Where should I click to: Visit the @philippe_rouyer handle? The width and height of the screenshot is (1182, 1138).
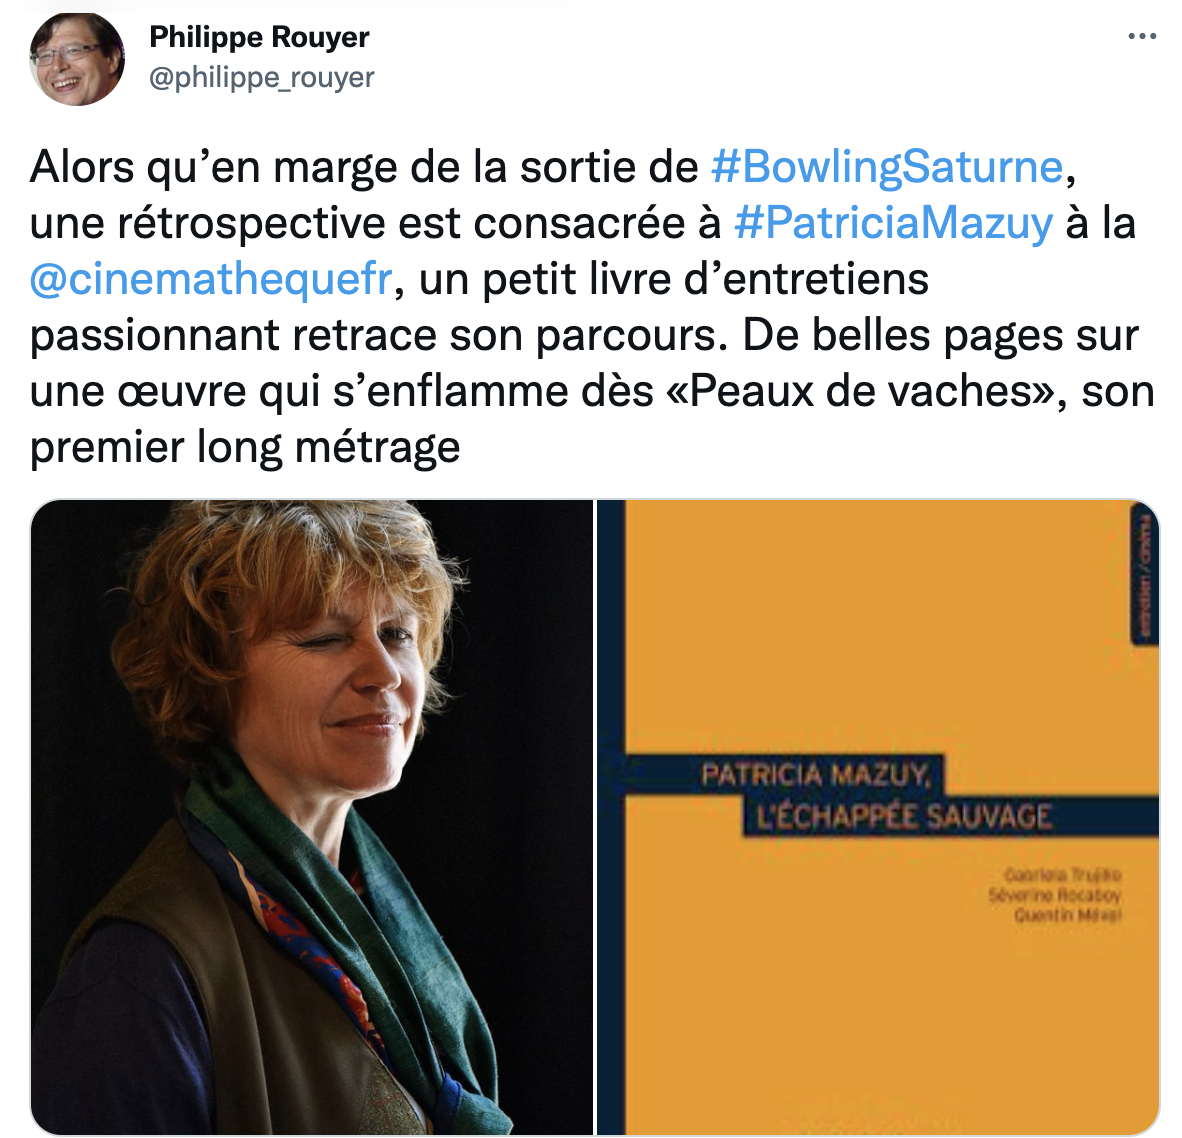[x=261, y=78]
